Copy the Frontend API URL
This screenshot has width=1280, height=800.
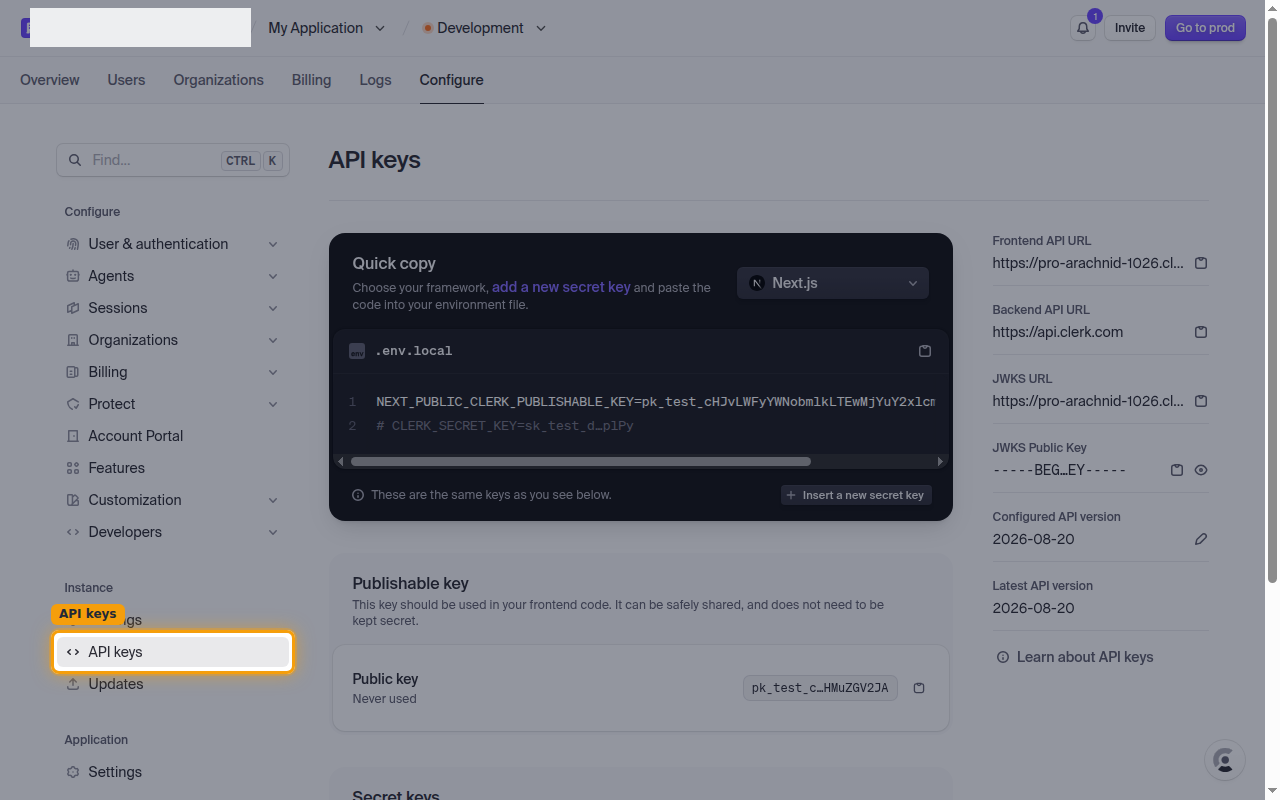coord(1201,263)
